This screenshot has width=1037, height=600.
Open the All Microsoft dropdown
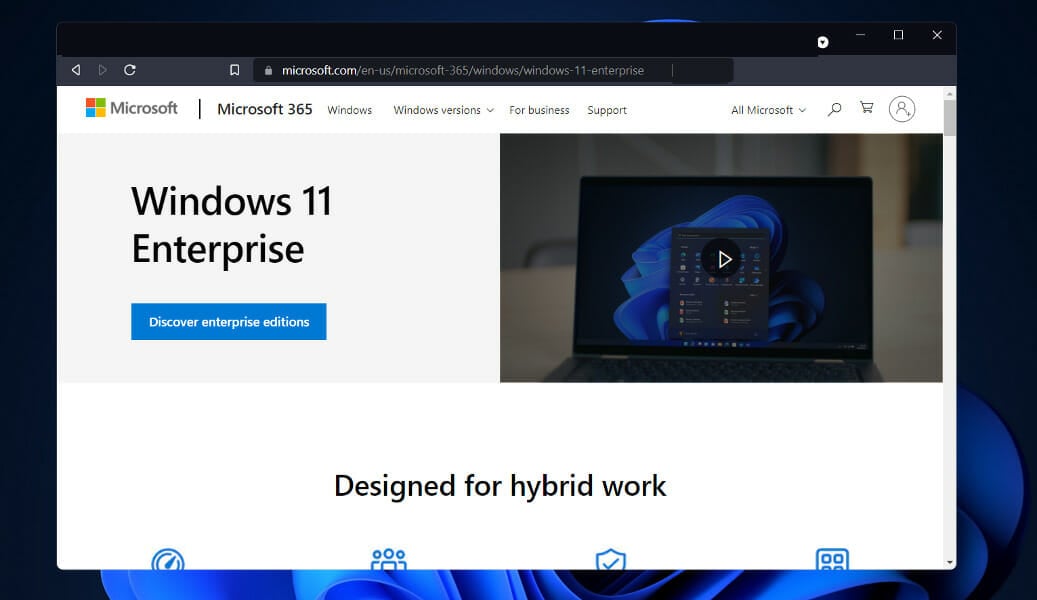[767, 110]
